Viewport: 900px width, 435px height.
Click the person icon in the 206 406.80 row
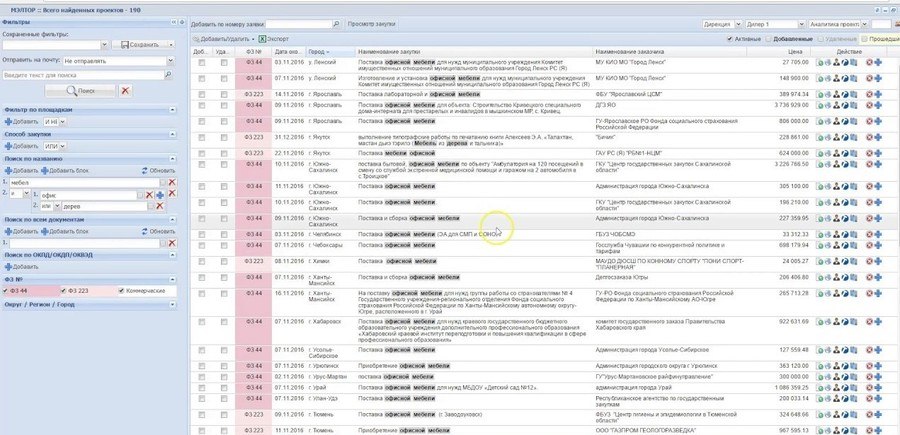(x=837, y=277)
